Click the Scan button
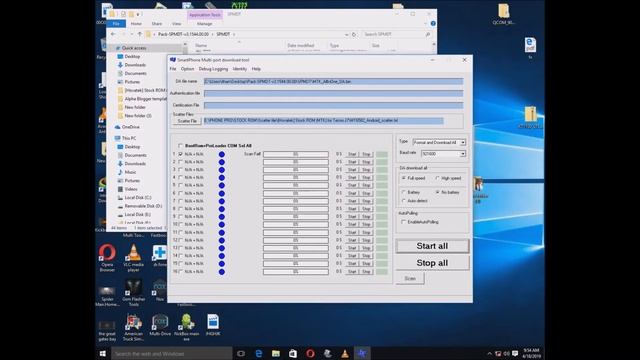The image size is (640, 360). coord(410,278)
